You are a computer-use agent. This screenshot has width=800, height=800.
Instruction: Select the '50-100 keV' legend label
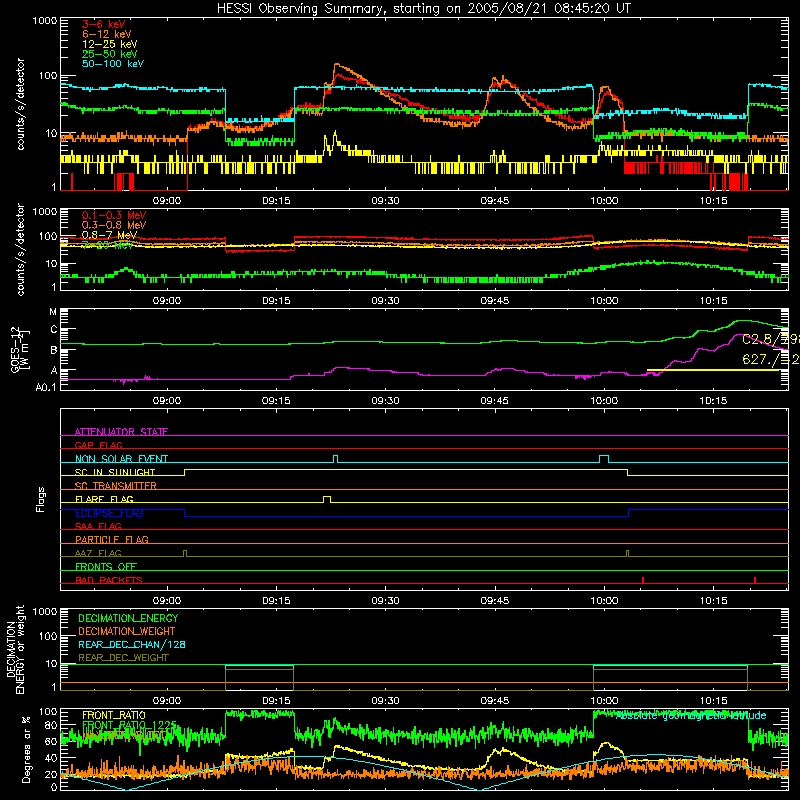tap(113, 64)
